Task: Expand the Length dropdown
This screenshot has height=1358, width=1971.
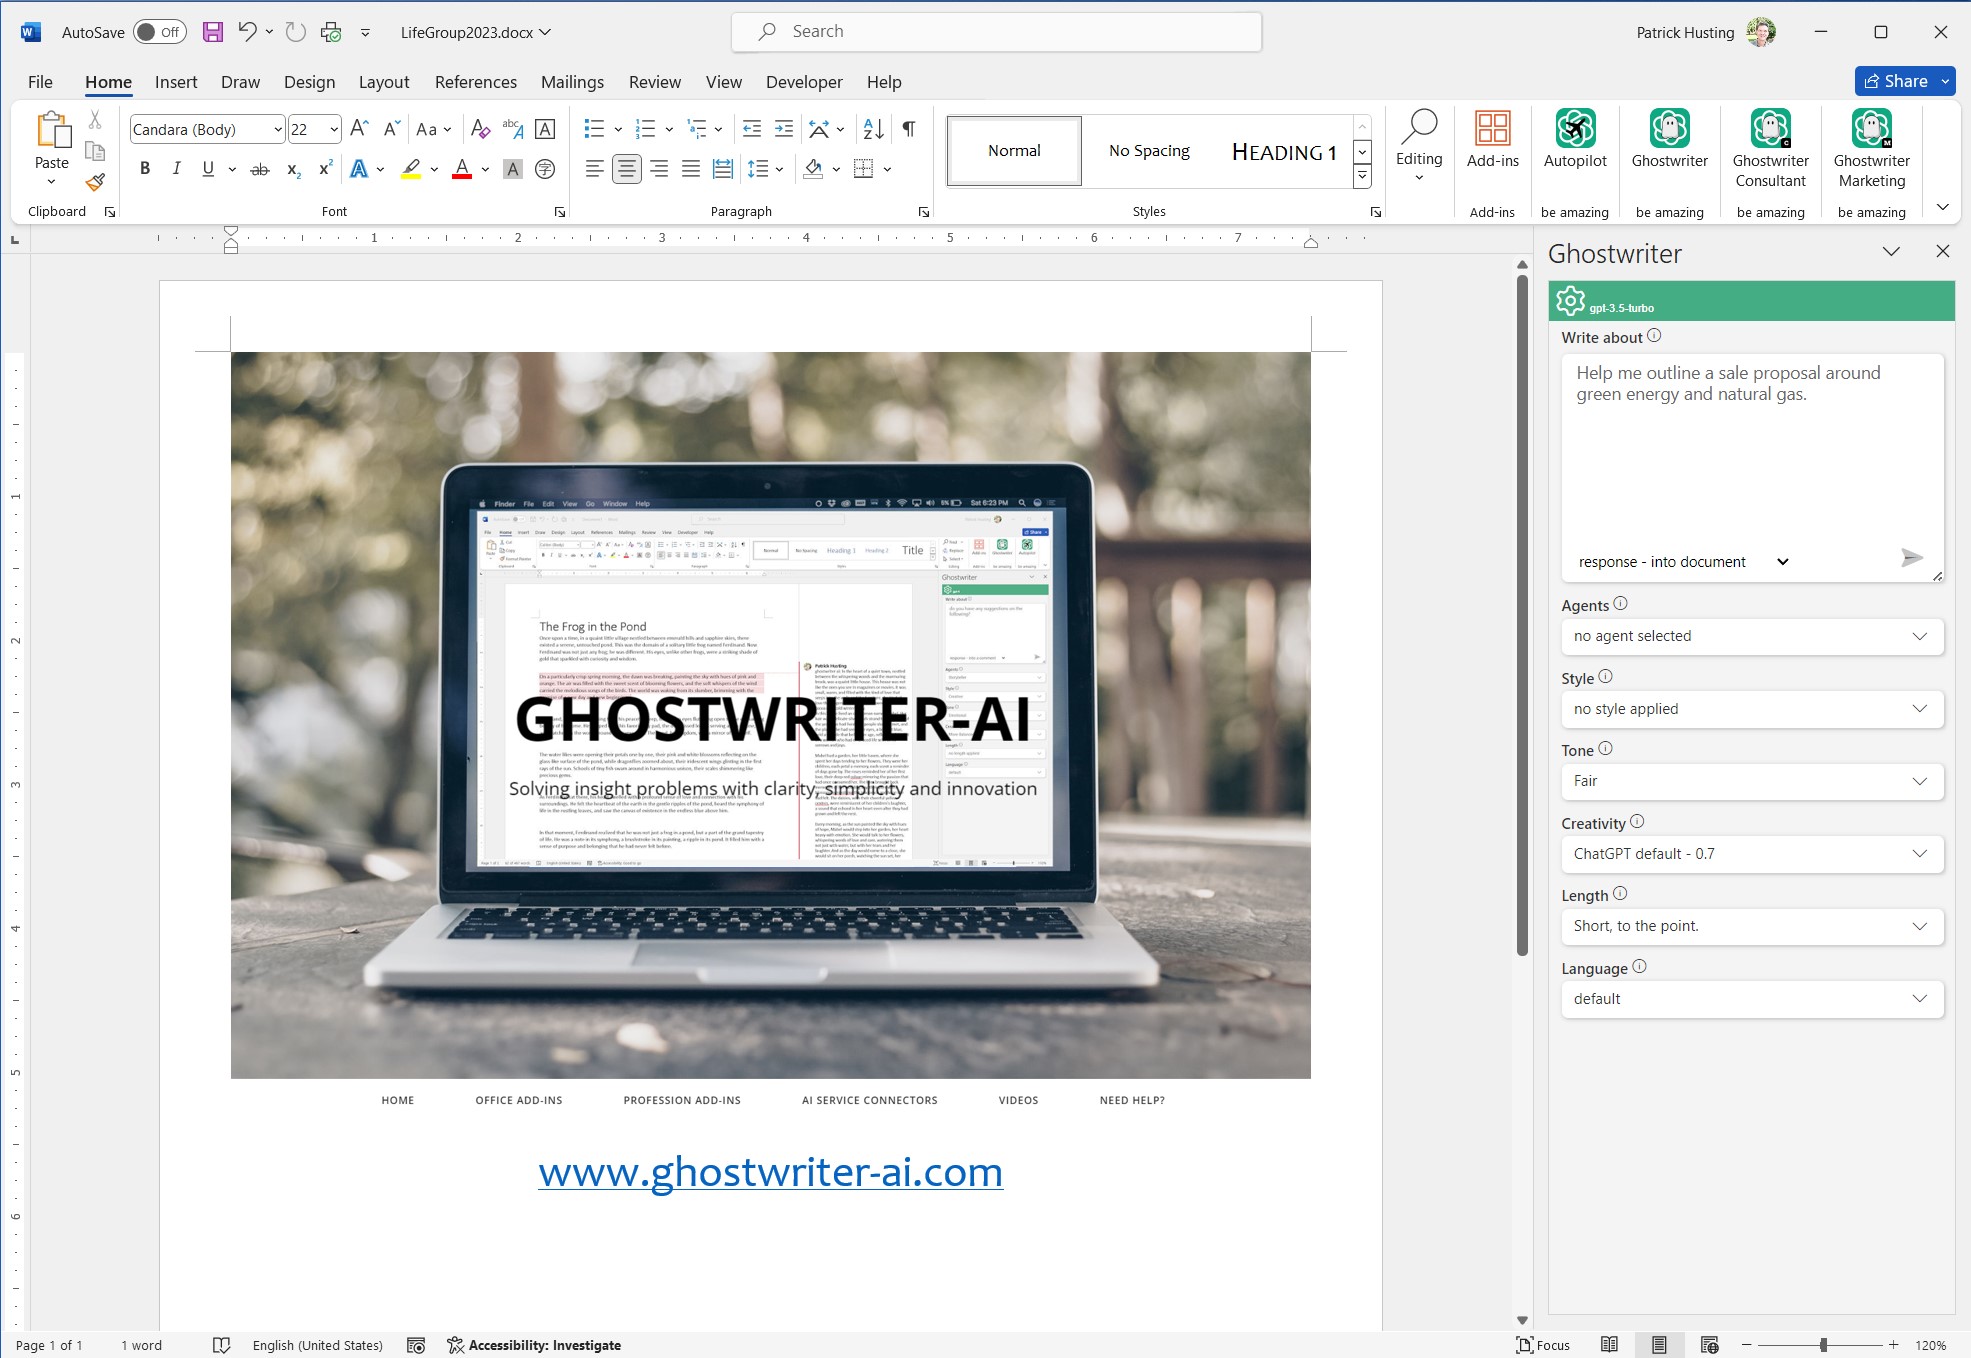Action: pos(1751,926)
